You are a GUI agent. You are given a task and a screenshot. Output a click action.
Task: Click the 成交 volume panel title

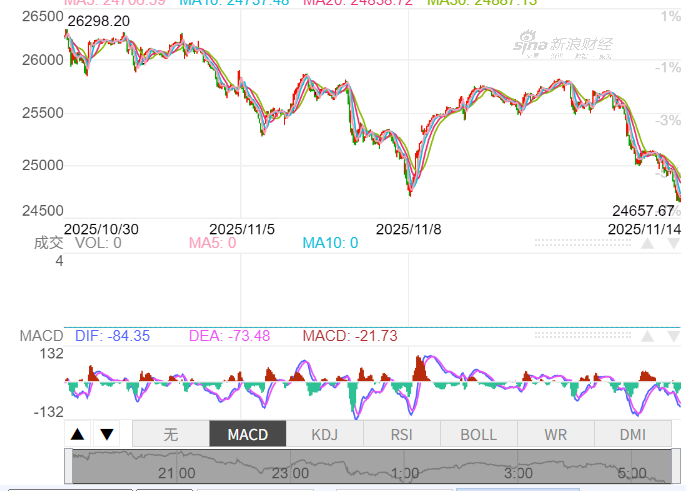49,243
